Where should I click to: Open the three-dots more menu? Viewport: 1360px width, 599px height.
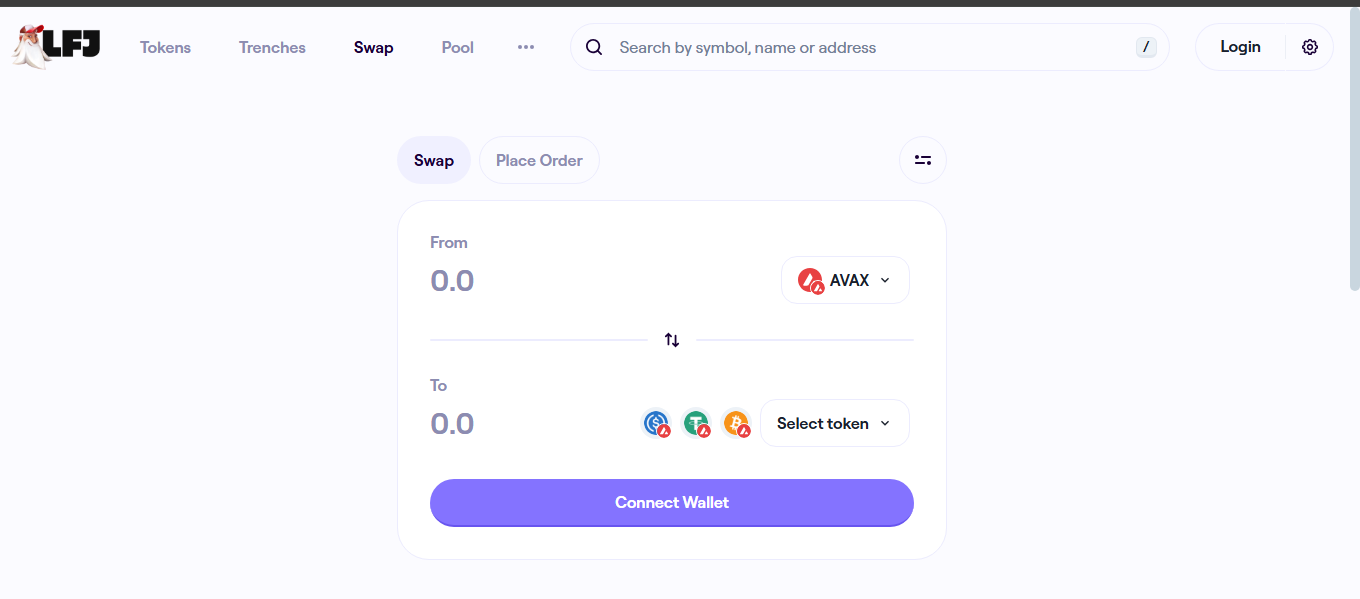(x=526, y=47)
